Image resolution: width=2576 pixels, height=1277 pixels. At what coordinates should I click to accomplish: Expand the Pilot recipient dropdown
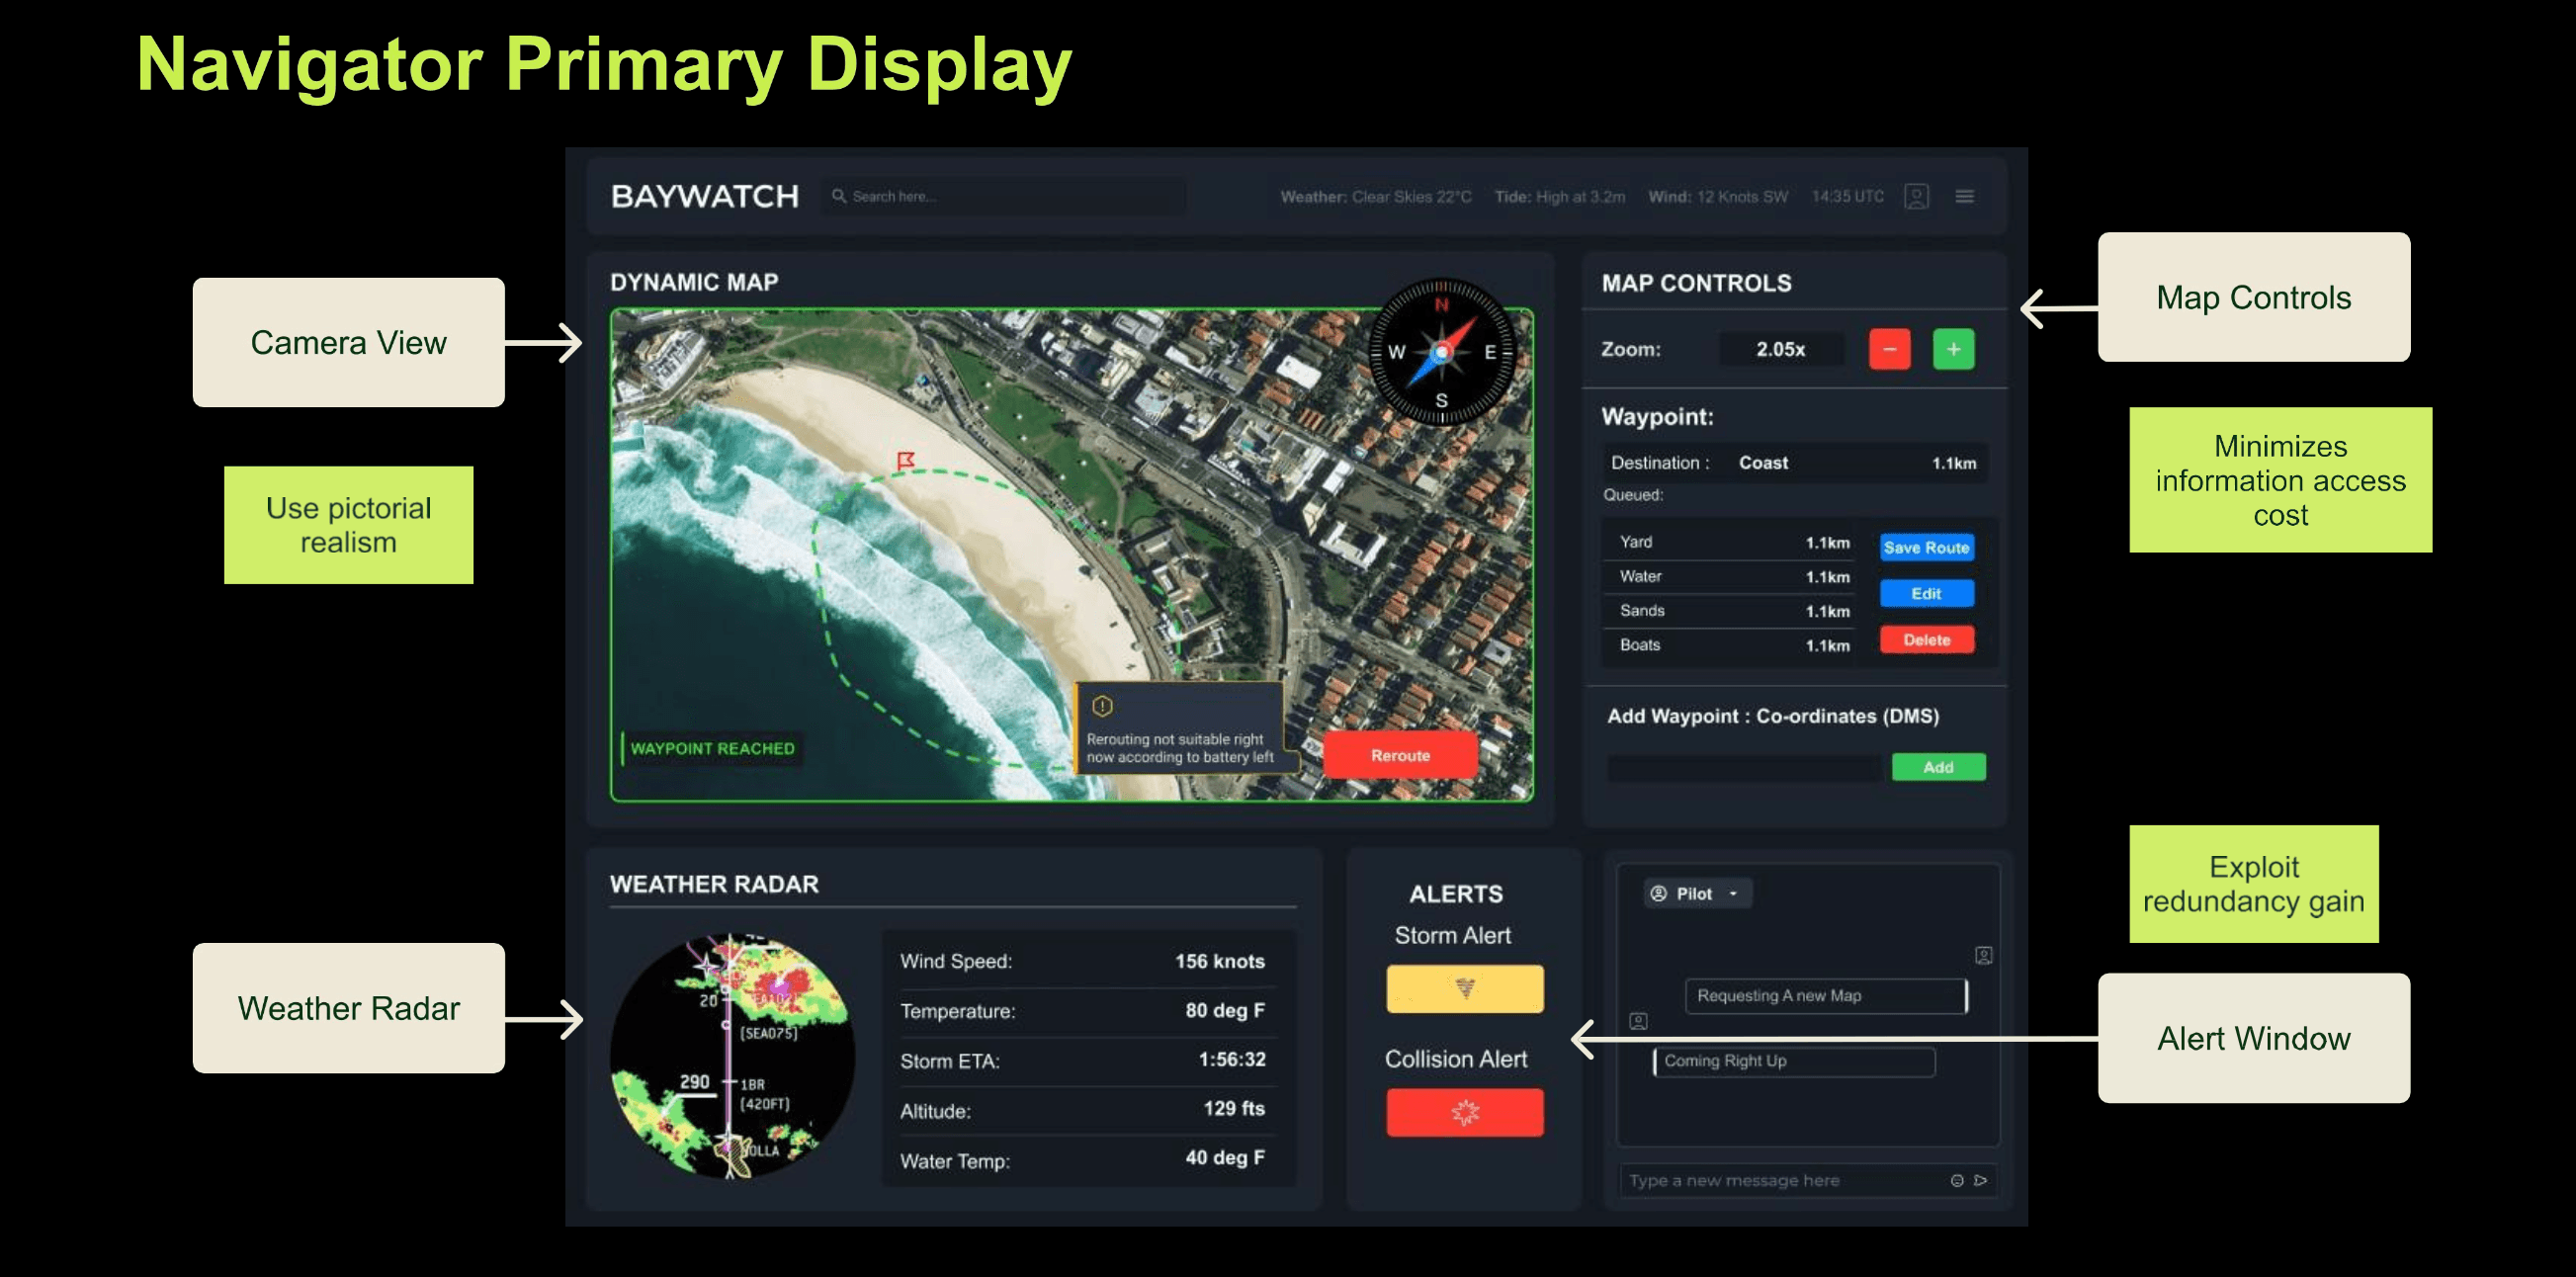(x=1697, y=893)
